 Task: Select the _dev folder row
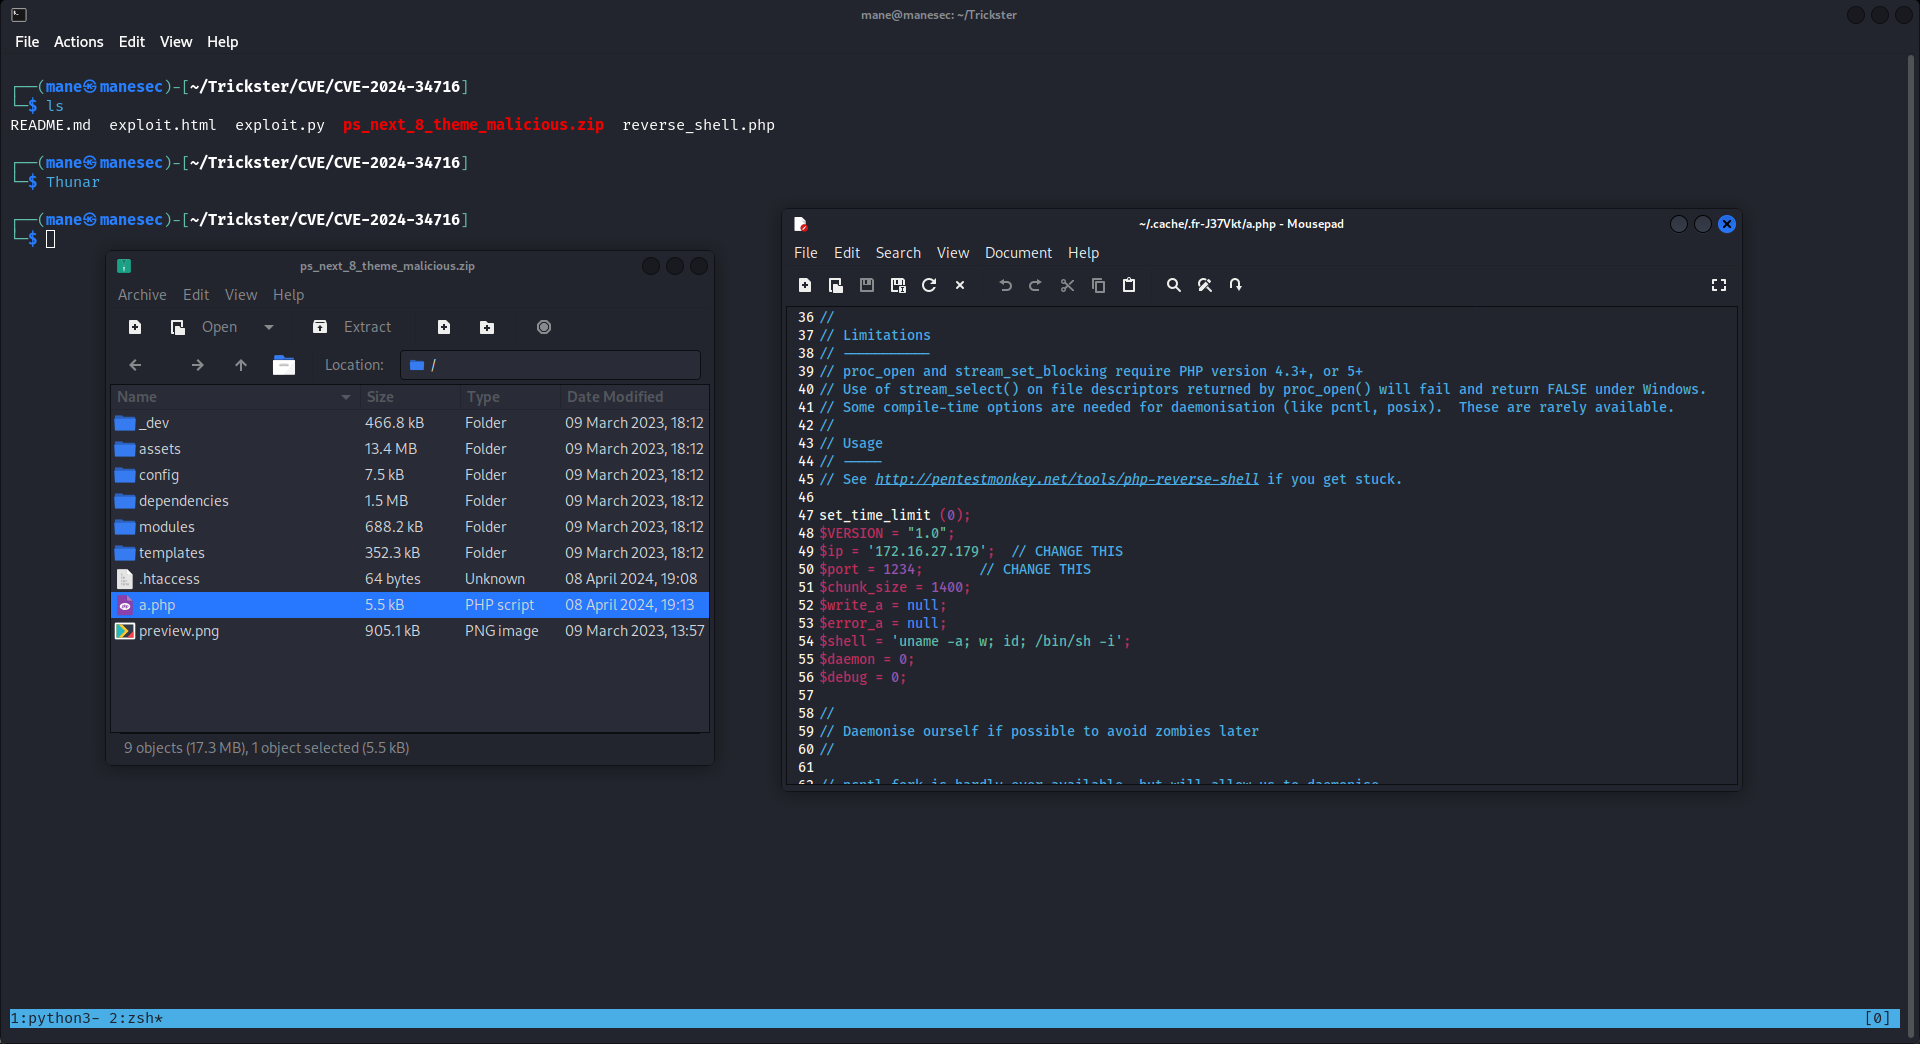pyautogui.click(x=410, y=423)
